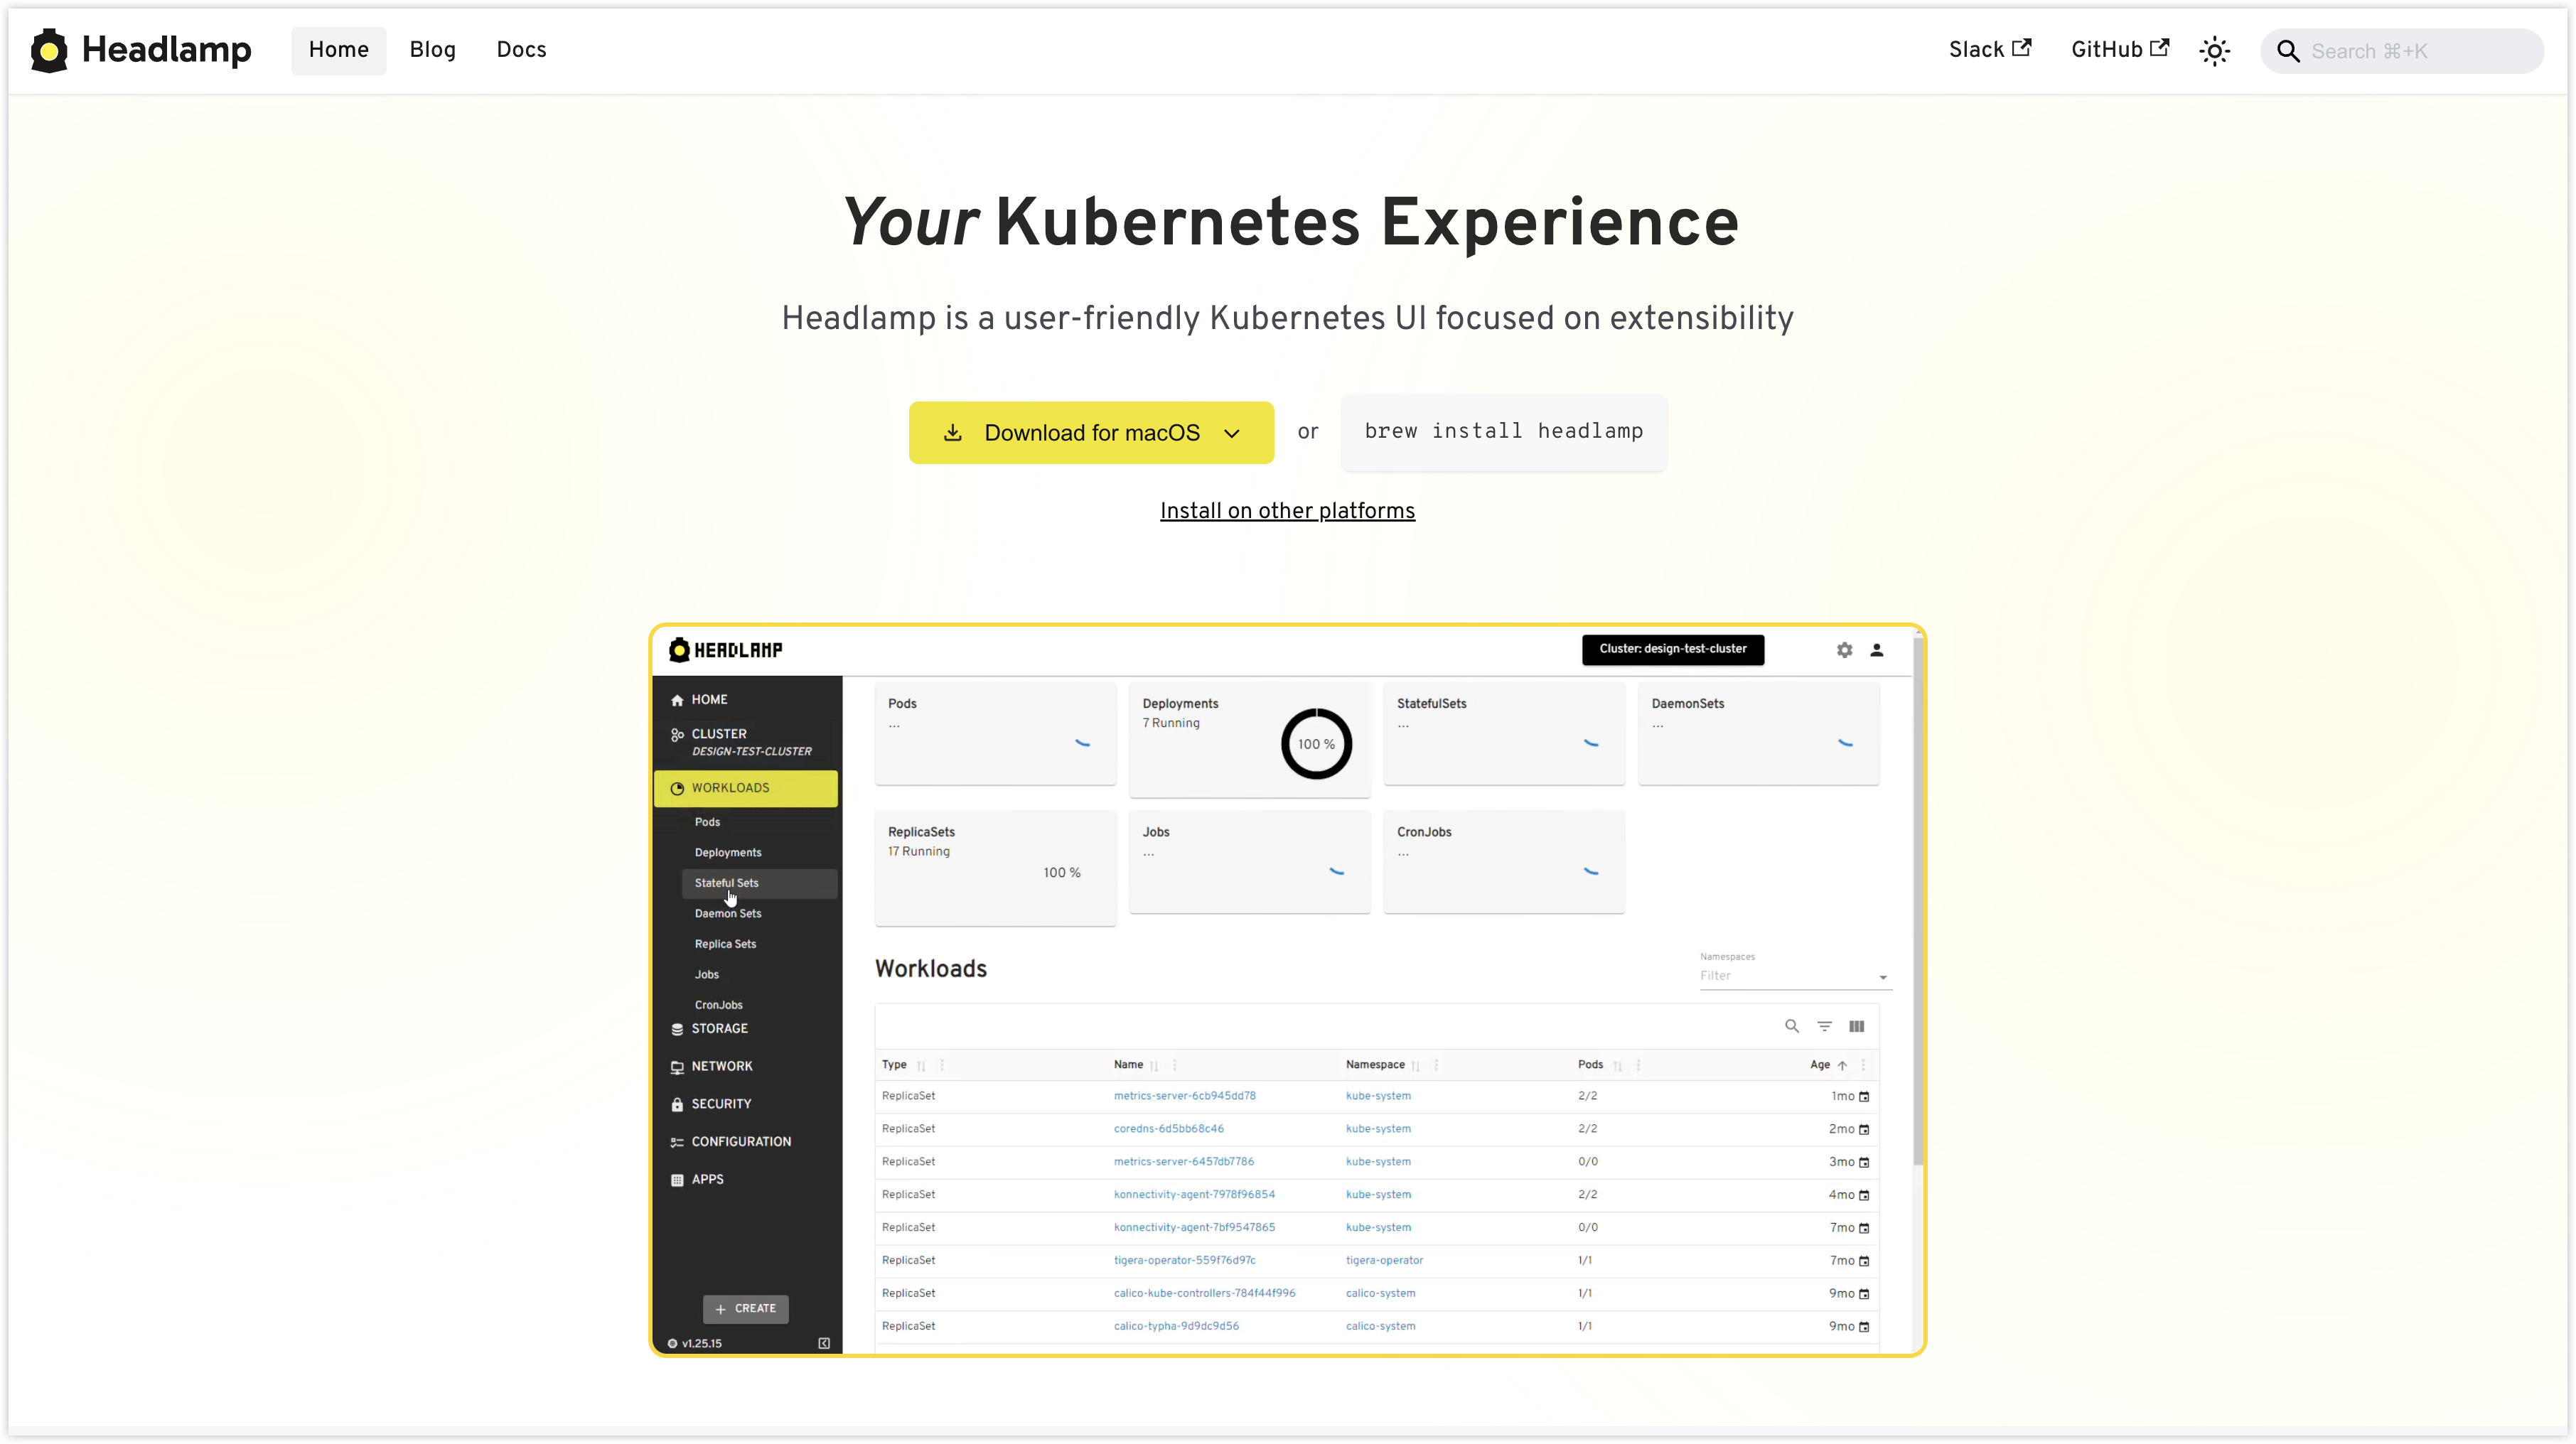Open coredns-6d5bb68c46 link
Screen dimensions: 2576x1444
coord(1168,1129)
